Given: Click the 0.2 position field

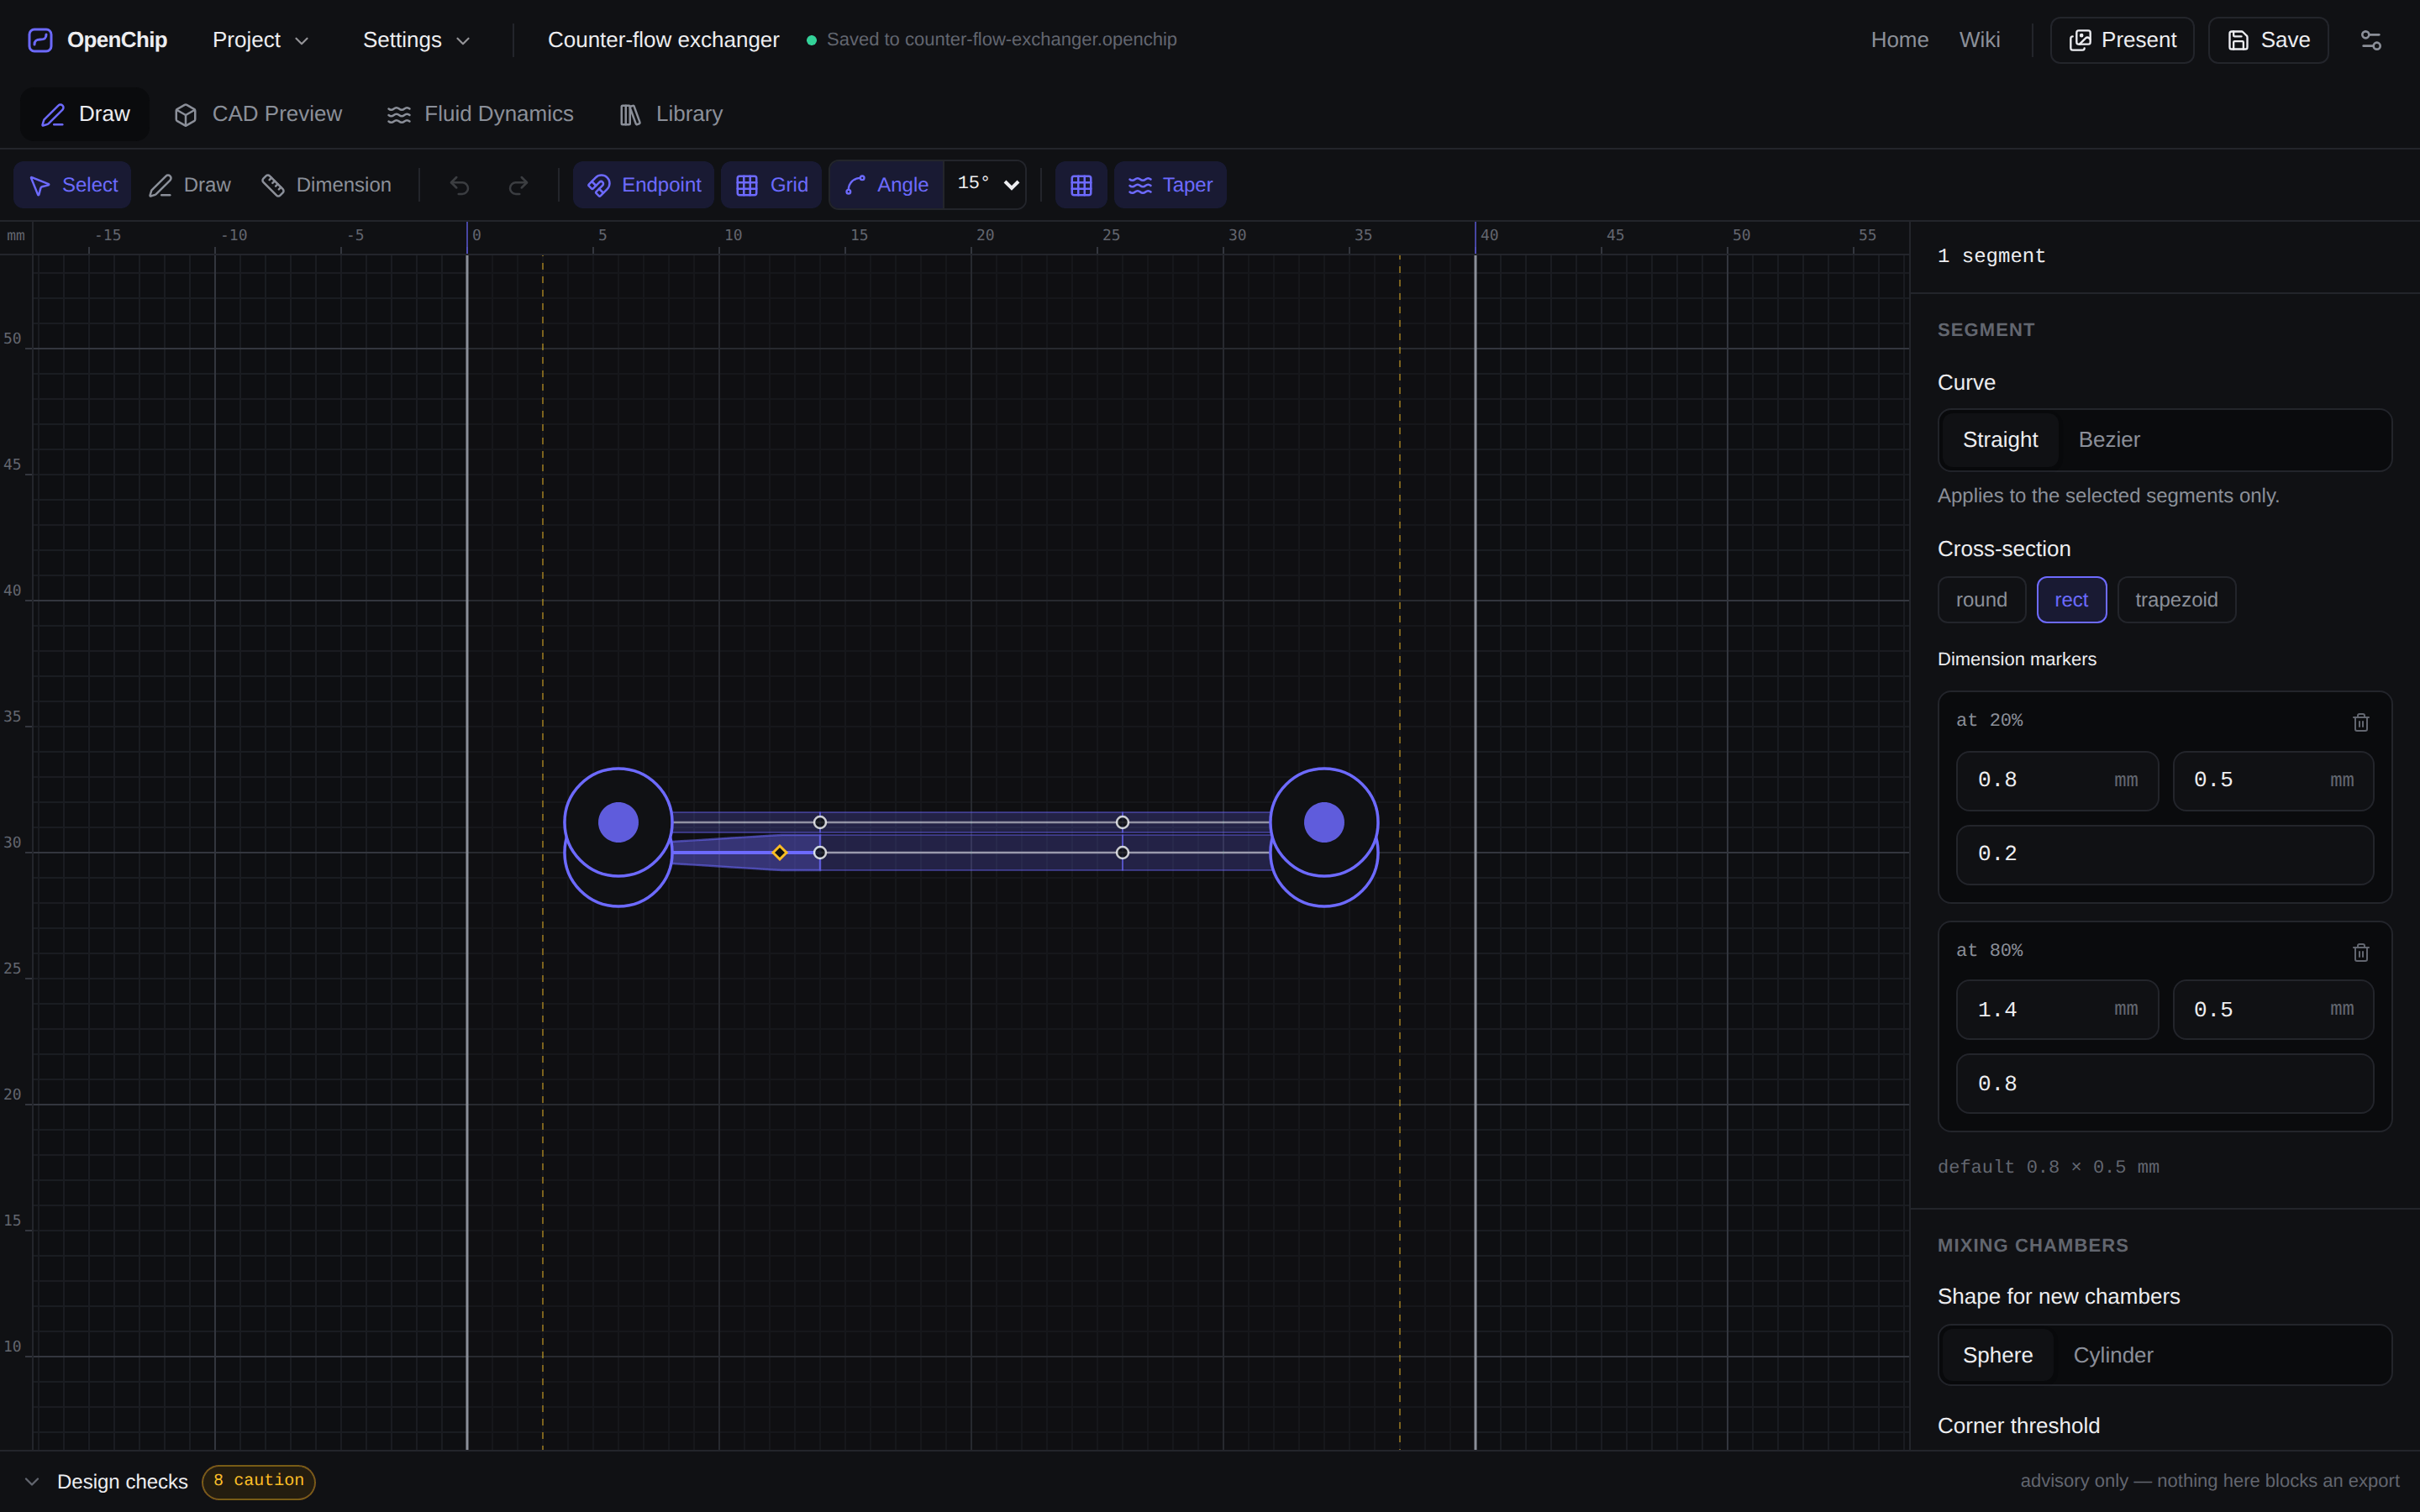Looking at the screenshot, I should (x=2165, y=854).
